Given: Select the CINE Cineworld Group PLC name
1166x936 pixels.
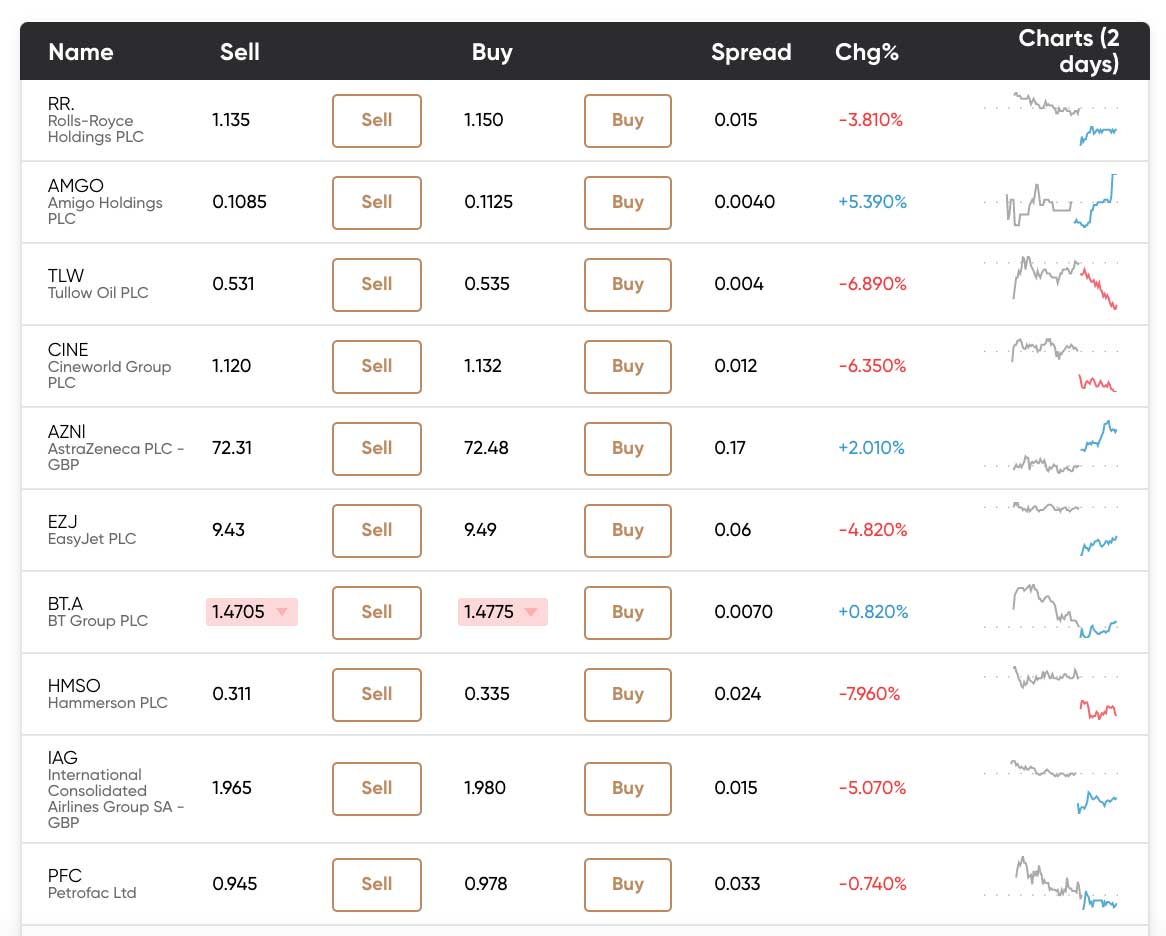Looking at the screenshot, I should click(x=109, y=366).
